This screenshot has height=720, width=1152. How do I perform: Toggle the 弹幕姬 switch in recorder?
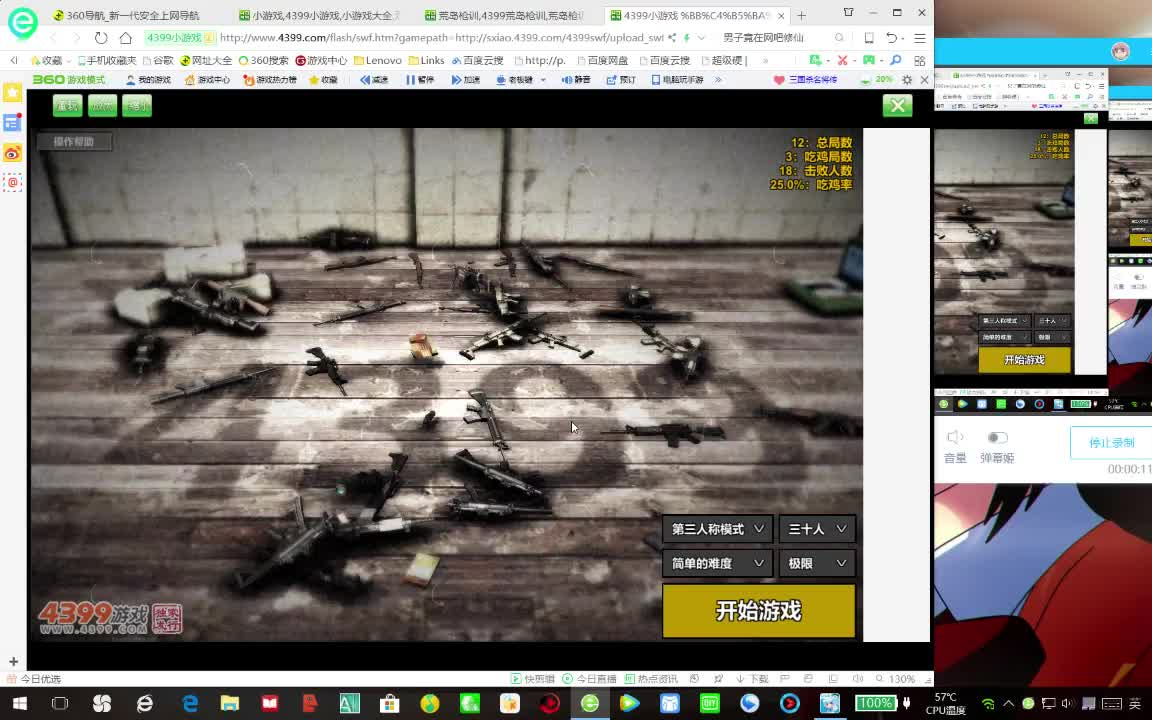pos(997,438)
